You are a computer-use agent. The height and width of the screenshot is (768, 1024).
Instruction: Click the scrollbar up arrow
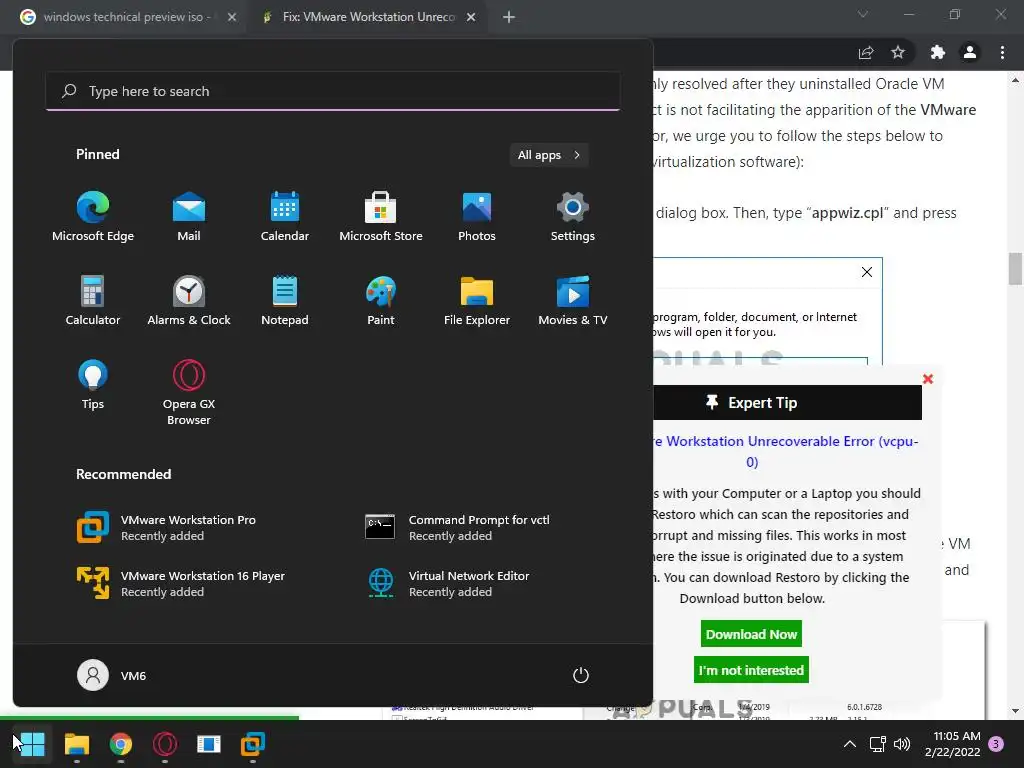point(1015,80)
